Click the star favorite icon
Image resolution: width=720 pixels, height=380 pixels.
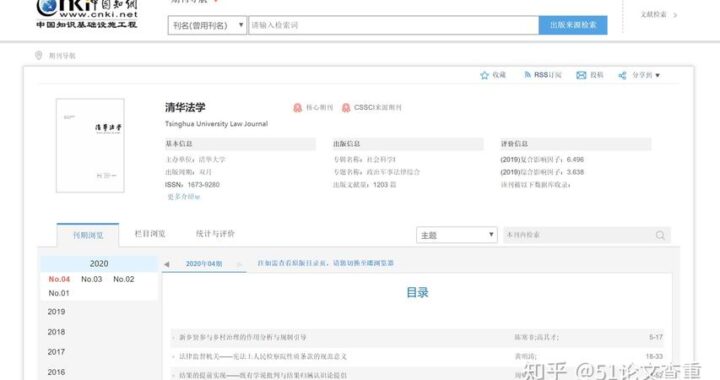[x=484, y=75]
